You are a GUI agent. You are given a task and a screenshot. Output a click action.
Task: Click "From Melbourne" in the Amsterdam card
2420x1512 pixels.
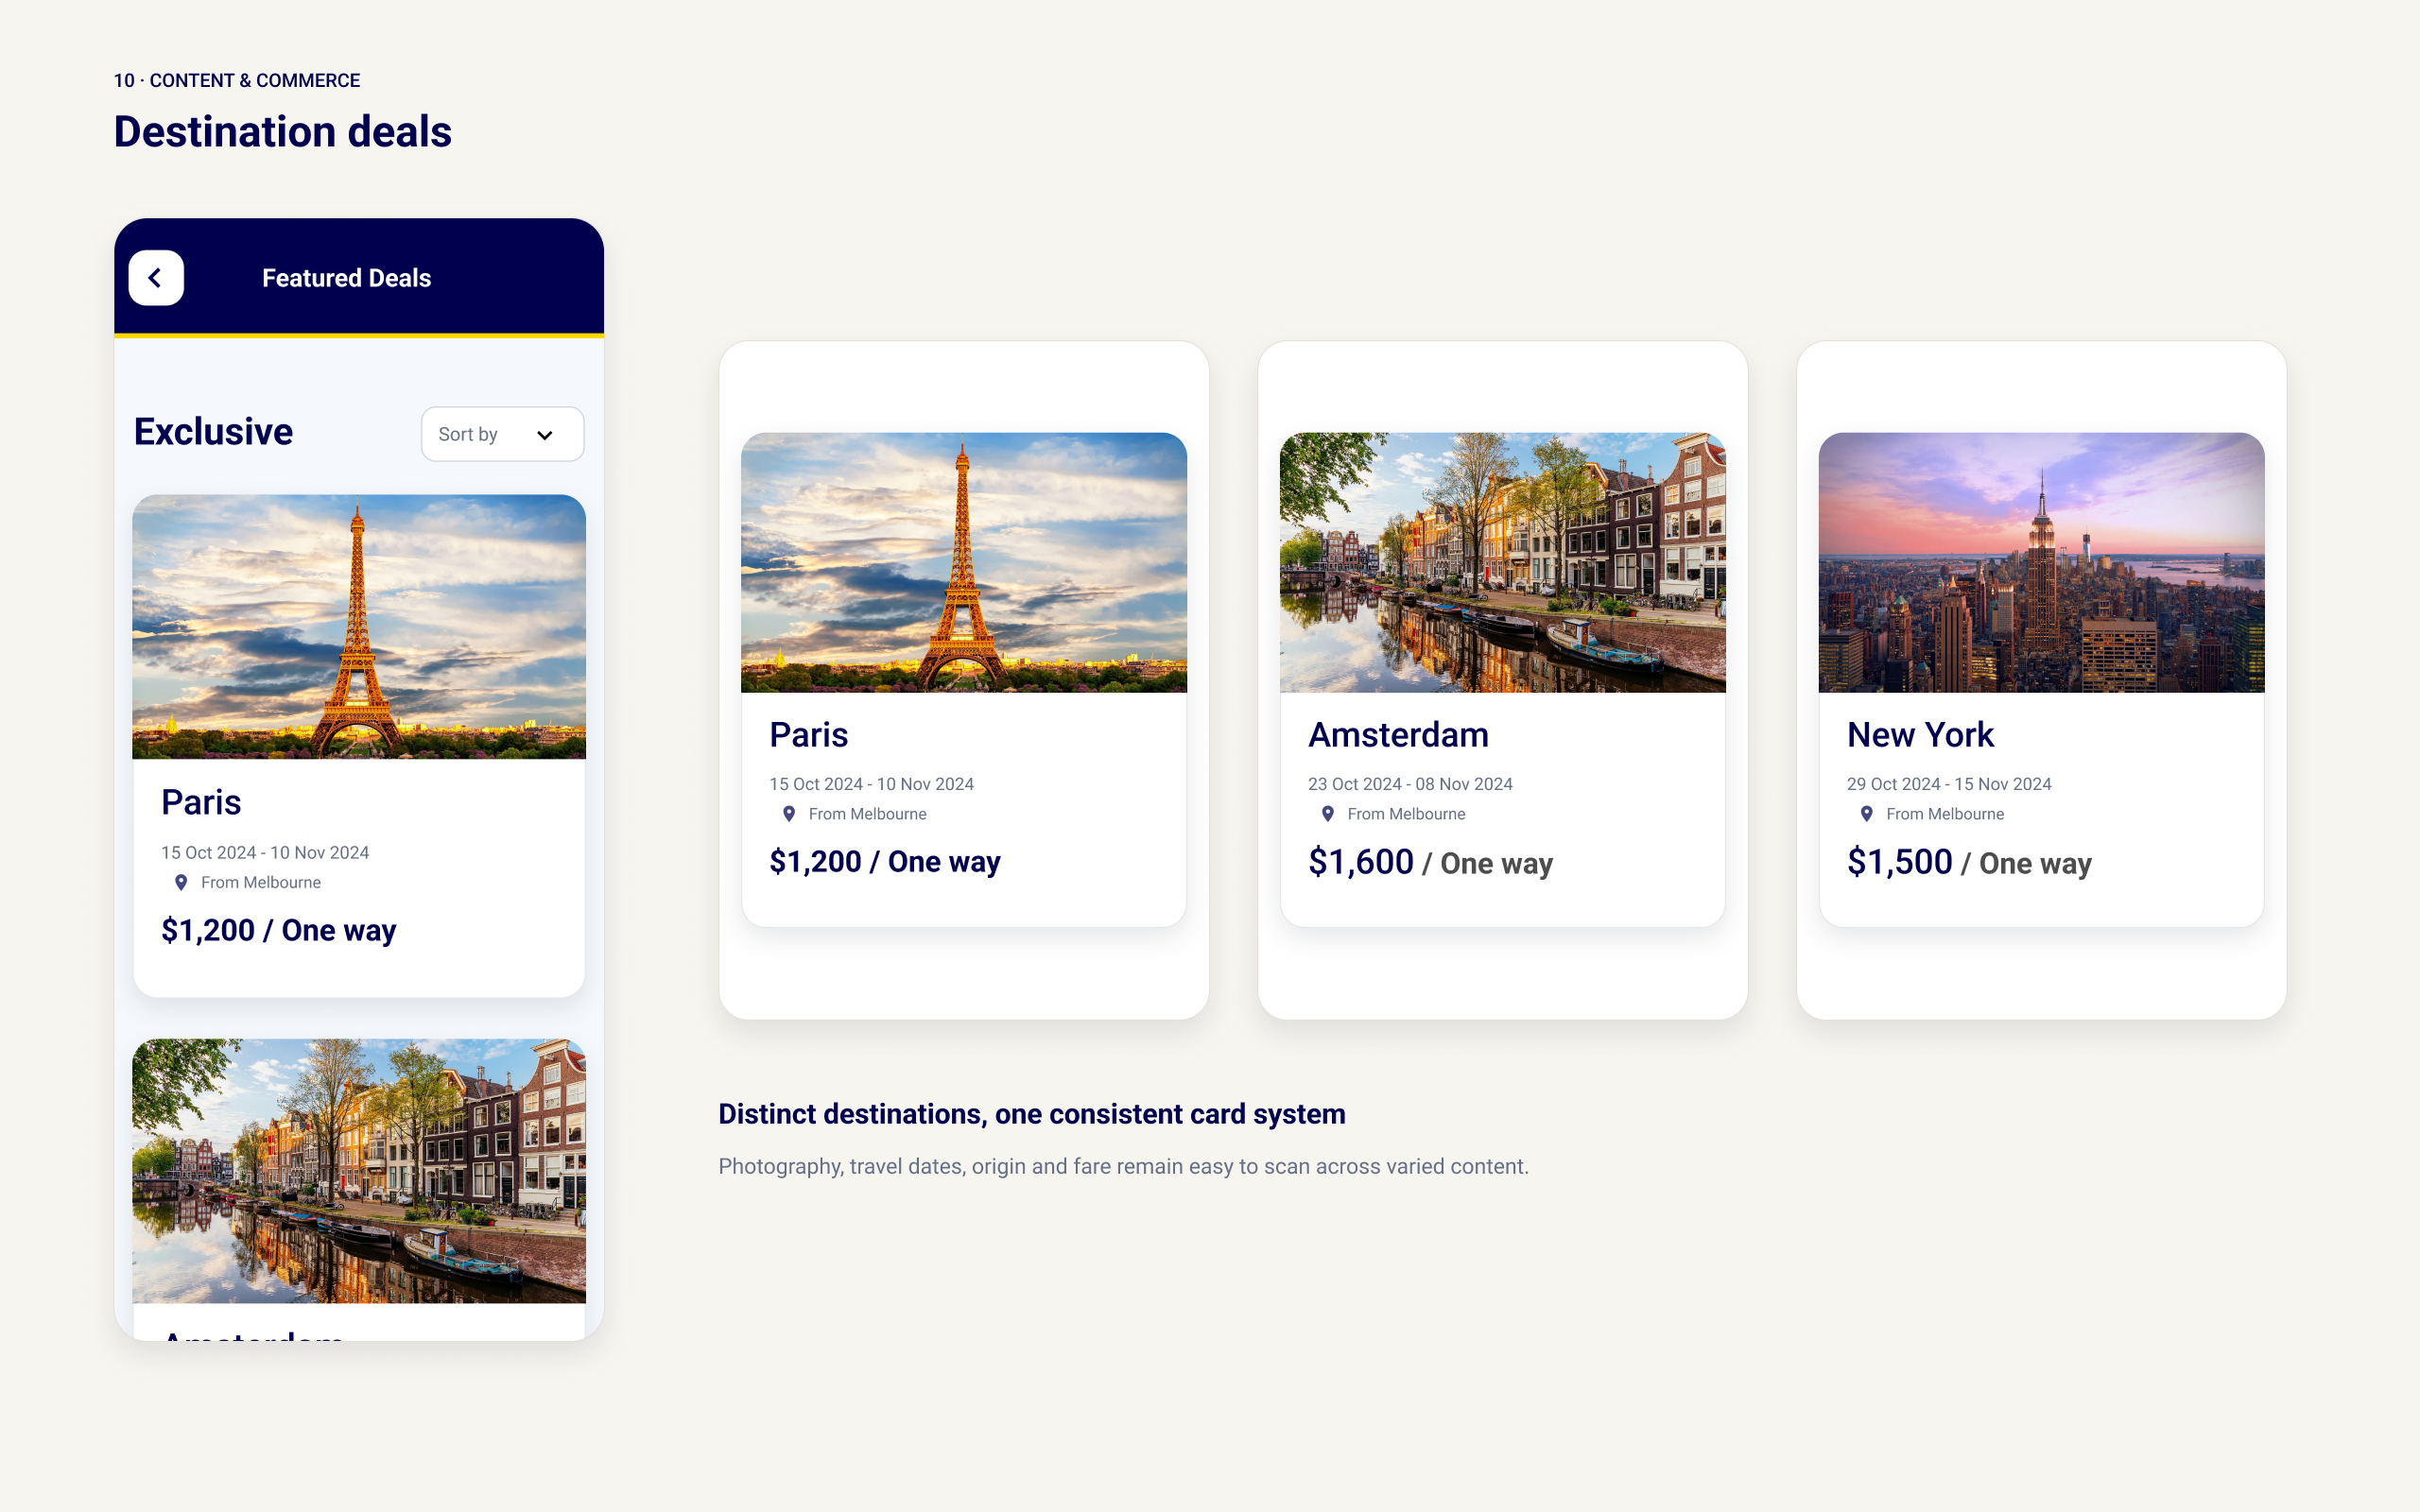click(1407, 814)
